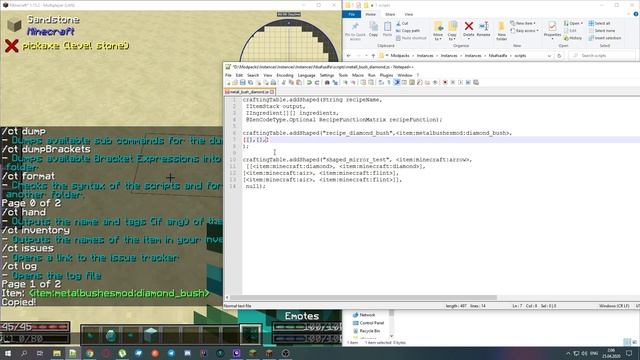The height and width of the screenshot is (360, 640).
Task: Switch Explorer to details view layout
Action: (x=627, y=342)
